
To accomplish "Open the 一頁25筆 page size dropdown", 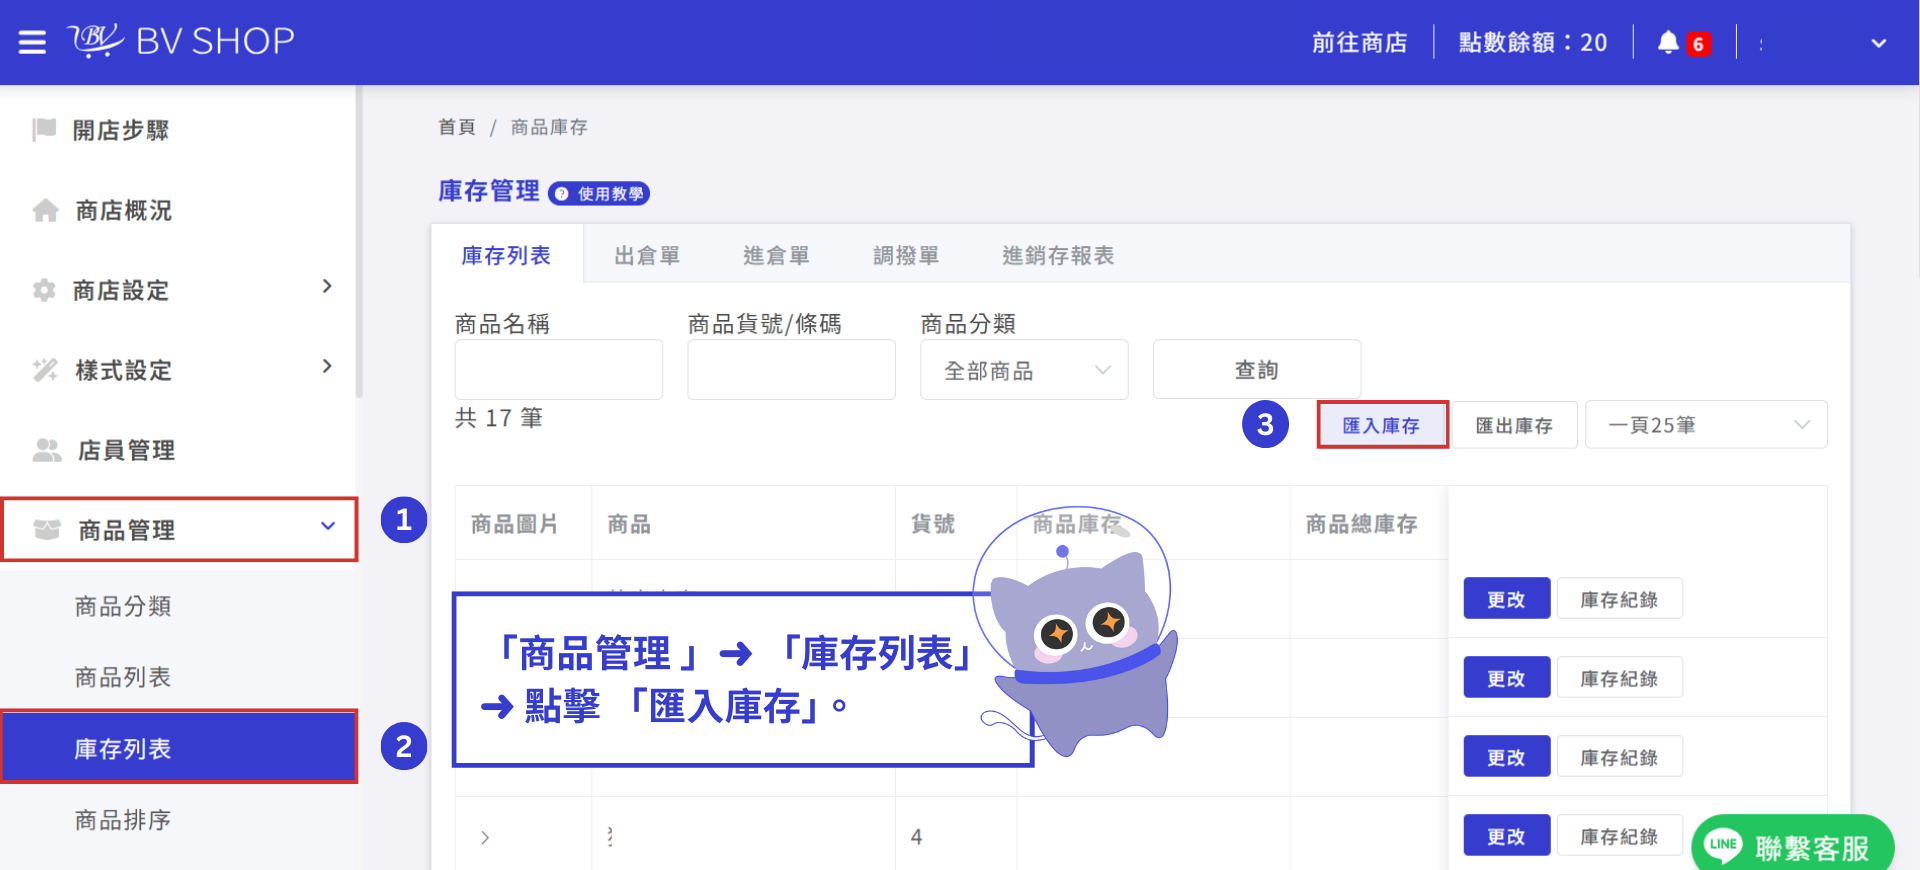I will point(1706,425).
